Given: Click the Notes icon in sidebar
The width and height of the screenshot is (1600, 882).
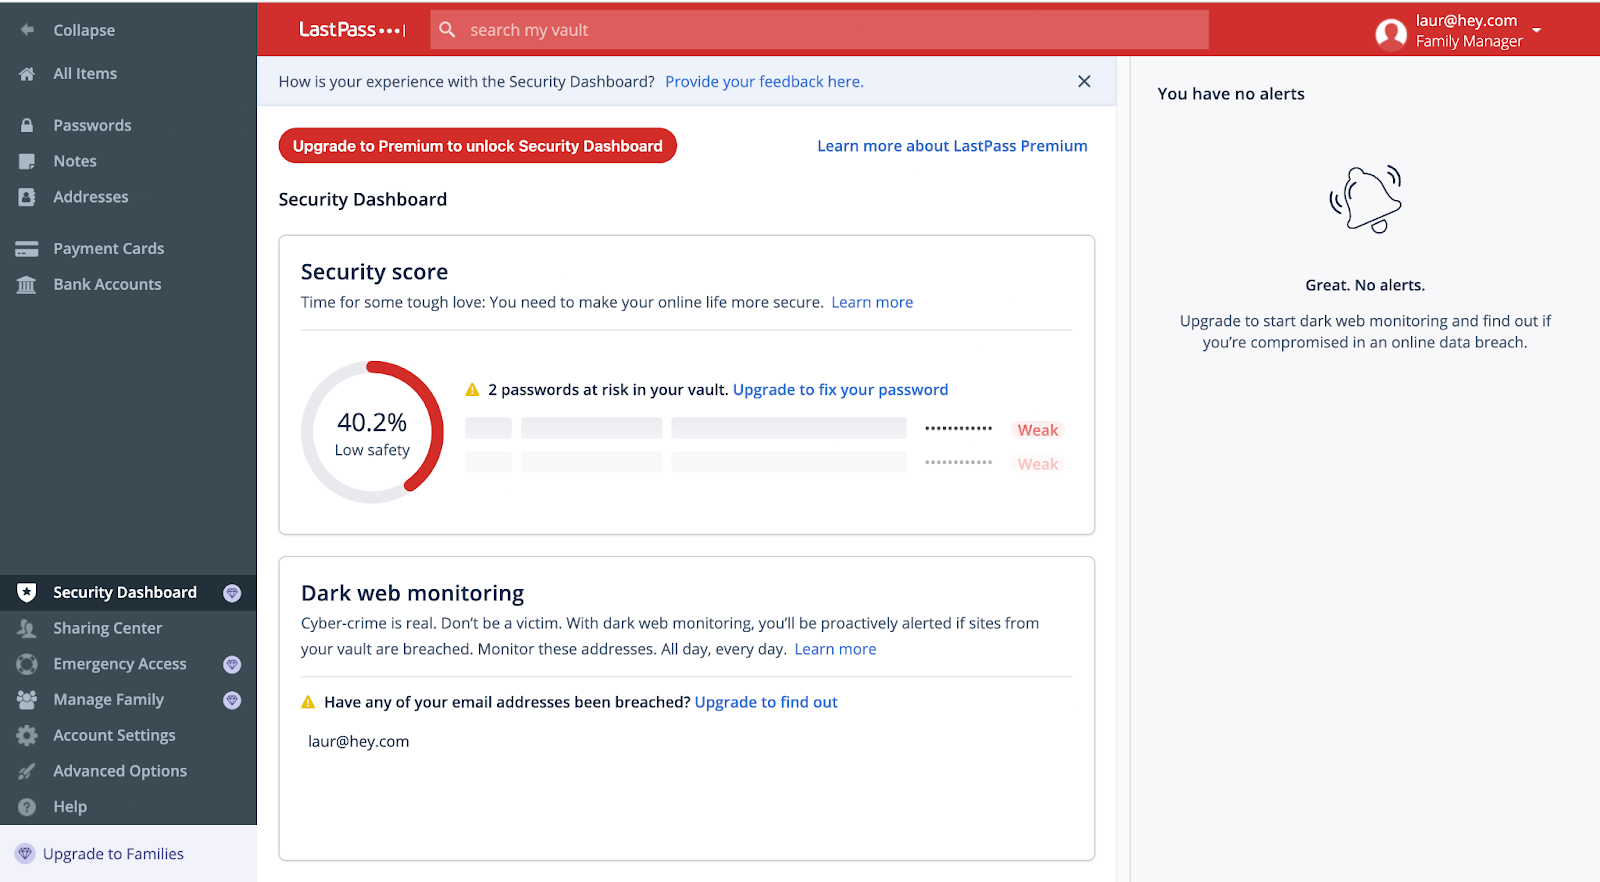Looking at the screenshot, I should click(x=27, y=162).
